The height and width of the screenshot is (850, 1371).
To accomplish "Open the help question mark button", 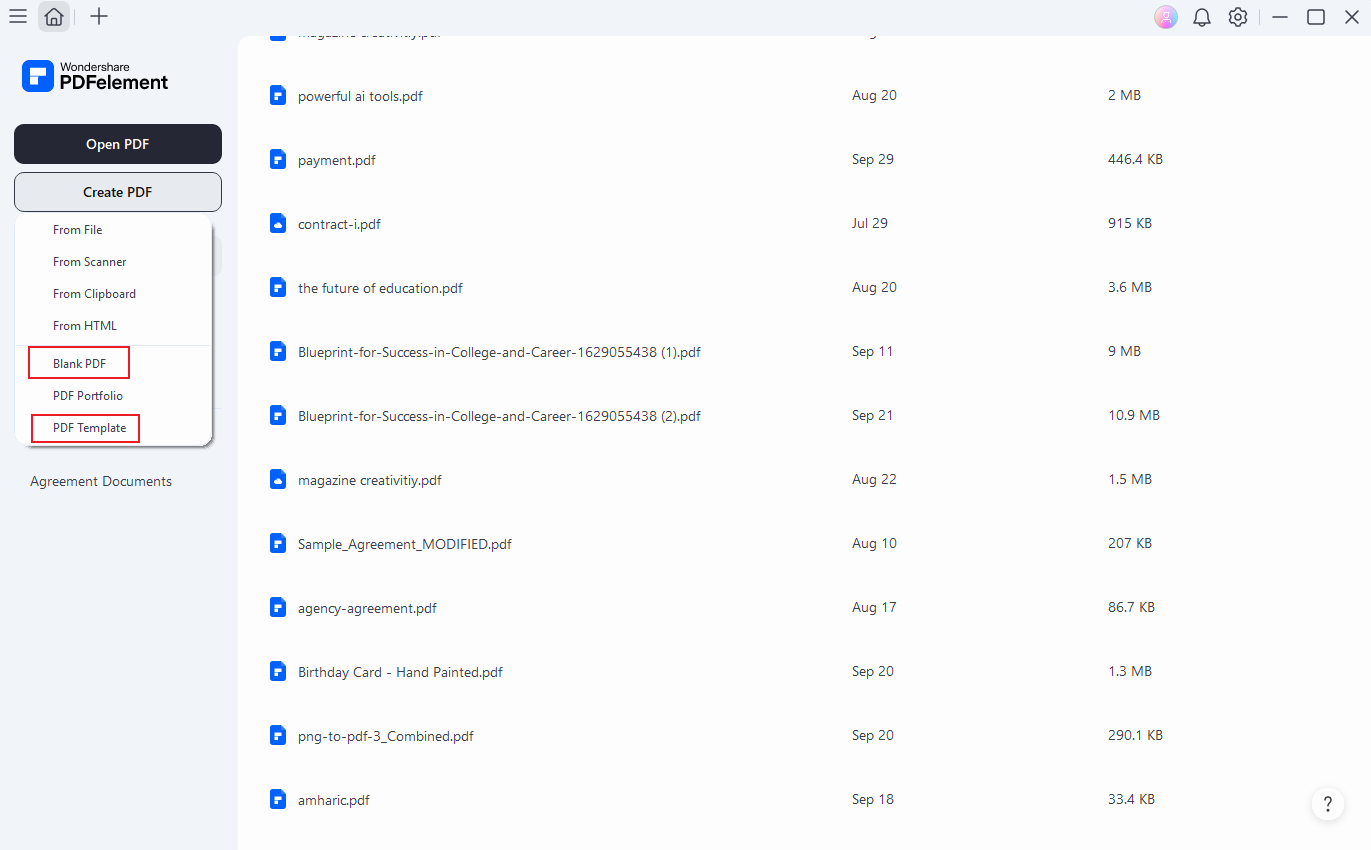I will point(1327,804).
